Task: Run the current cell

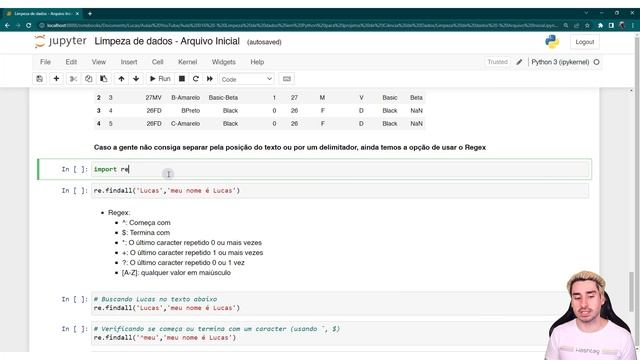Action: click(160, 79)
